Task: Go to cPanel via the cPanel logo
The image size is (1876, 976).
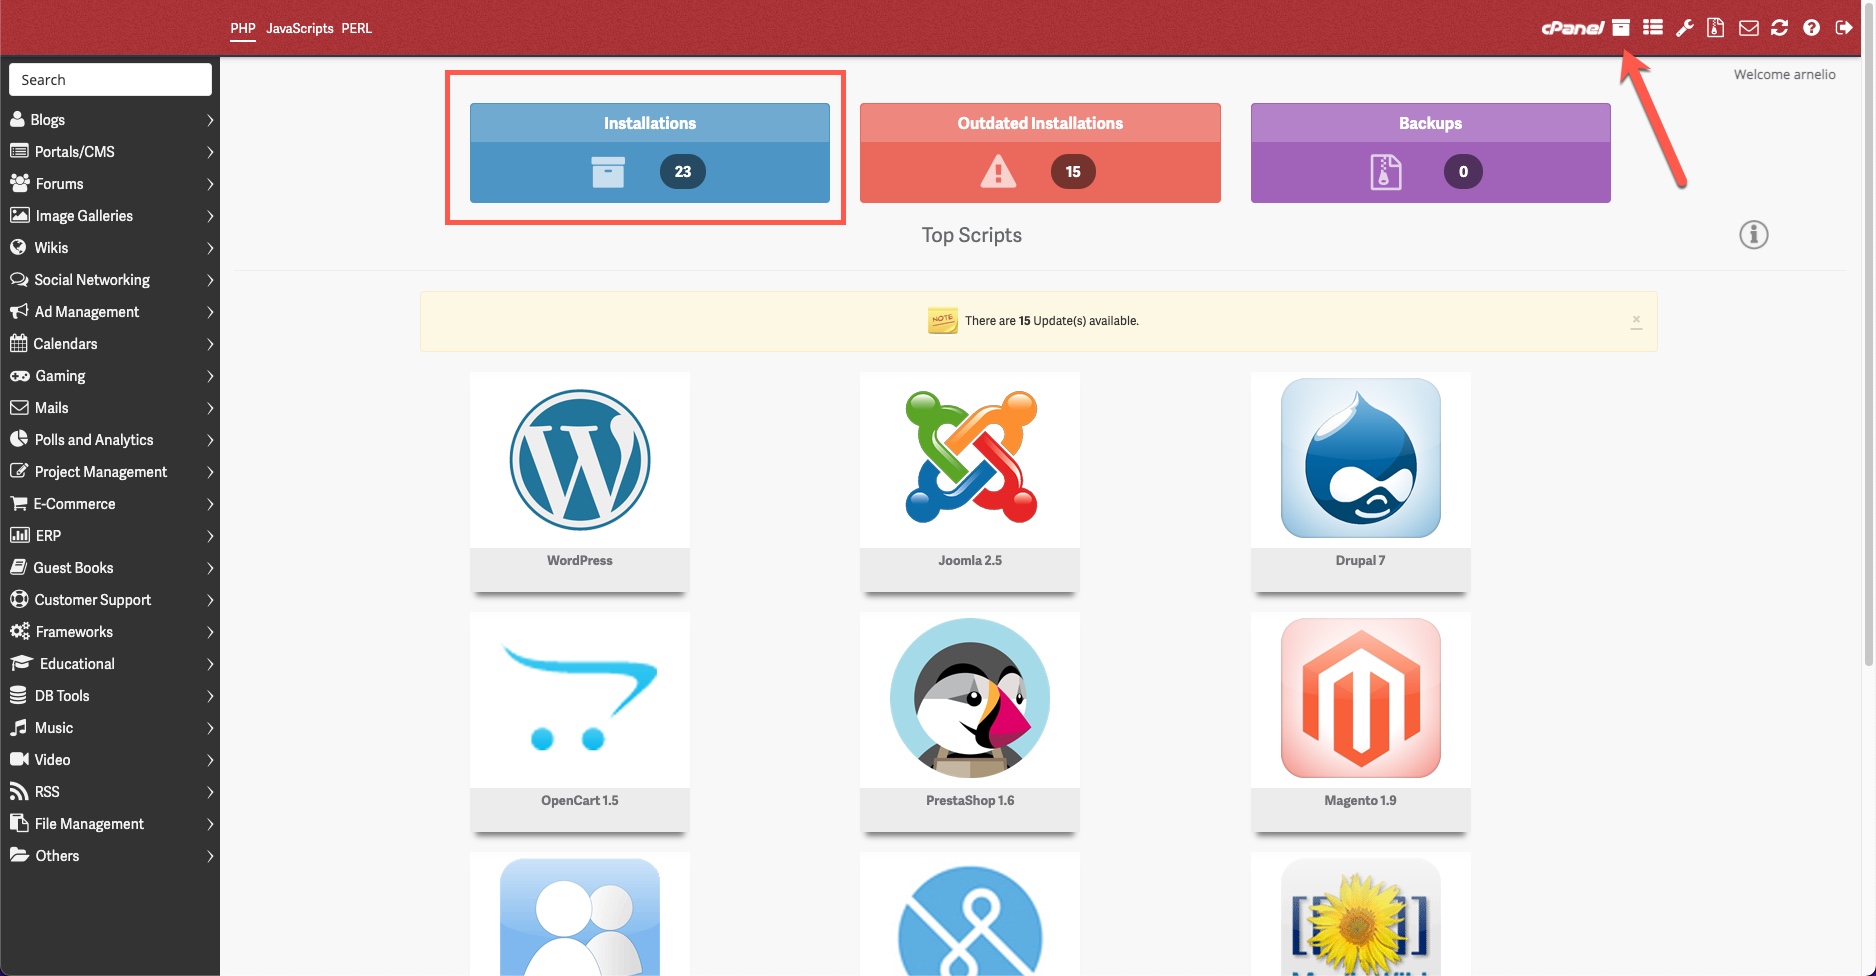Action: (1573, 28)
